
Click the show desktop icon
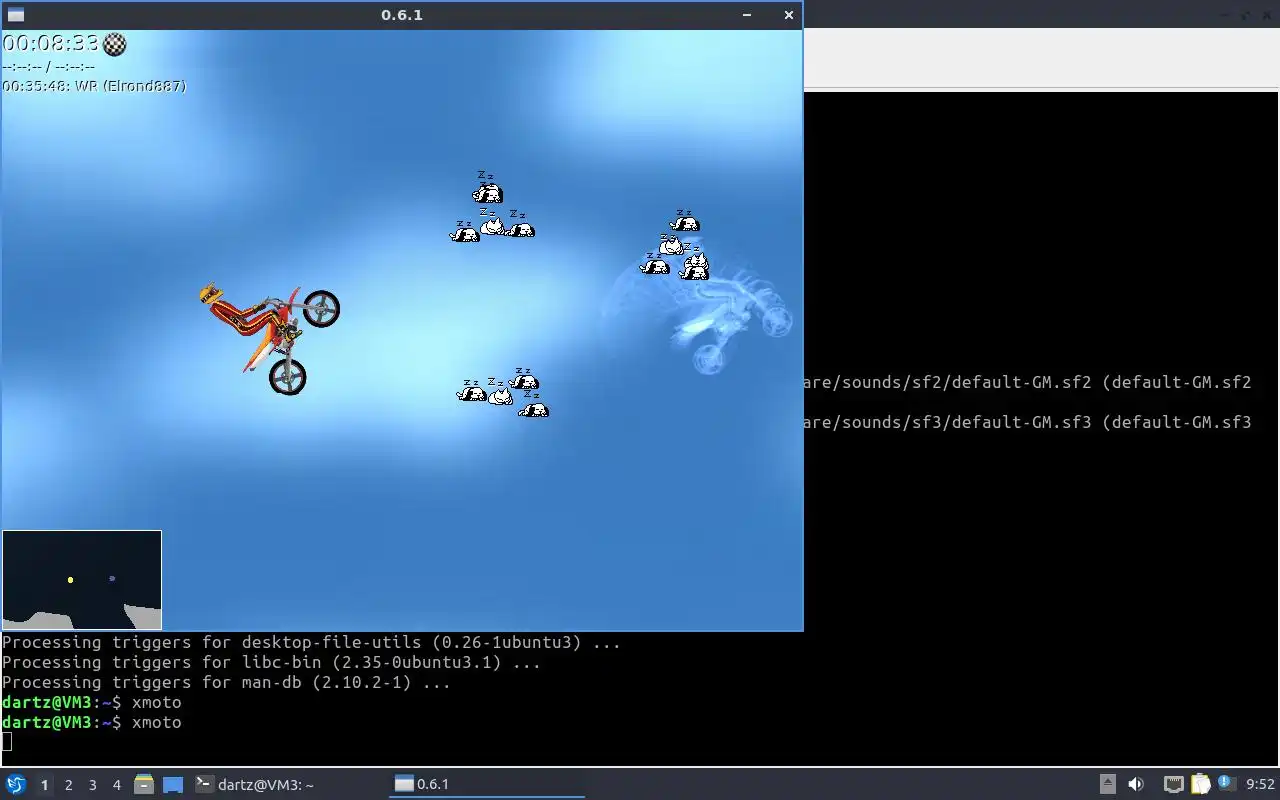click(173, 784)
